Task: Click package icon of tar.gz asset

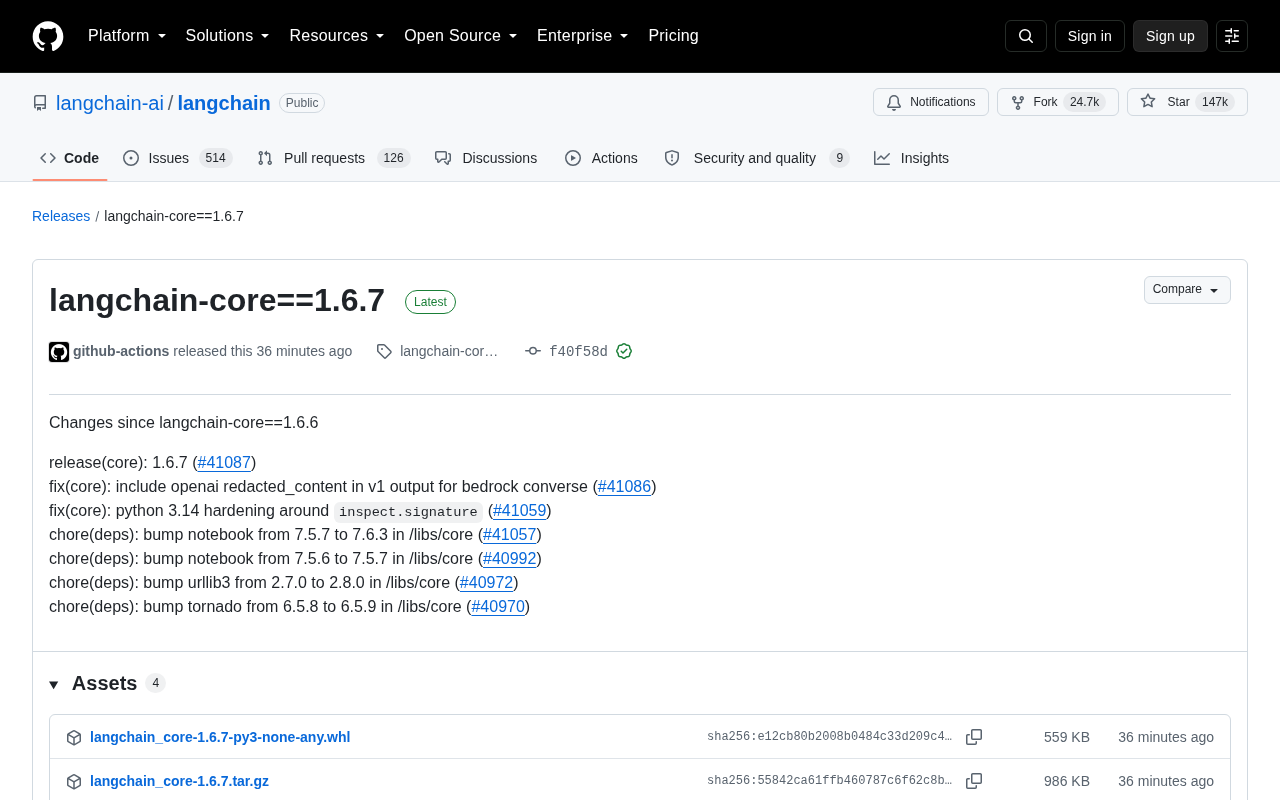Action: [x=74, y=782]
